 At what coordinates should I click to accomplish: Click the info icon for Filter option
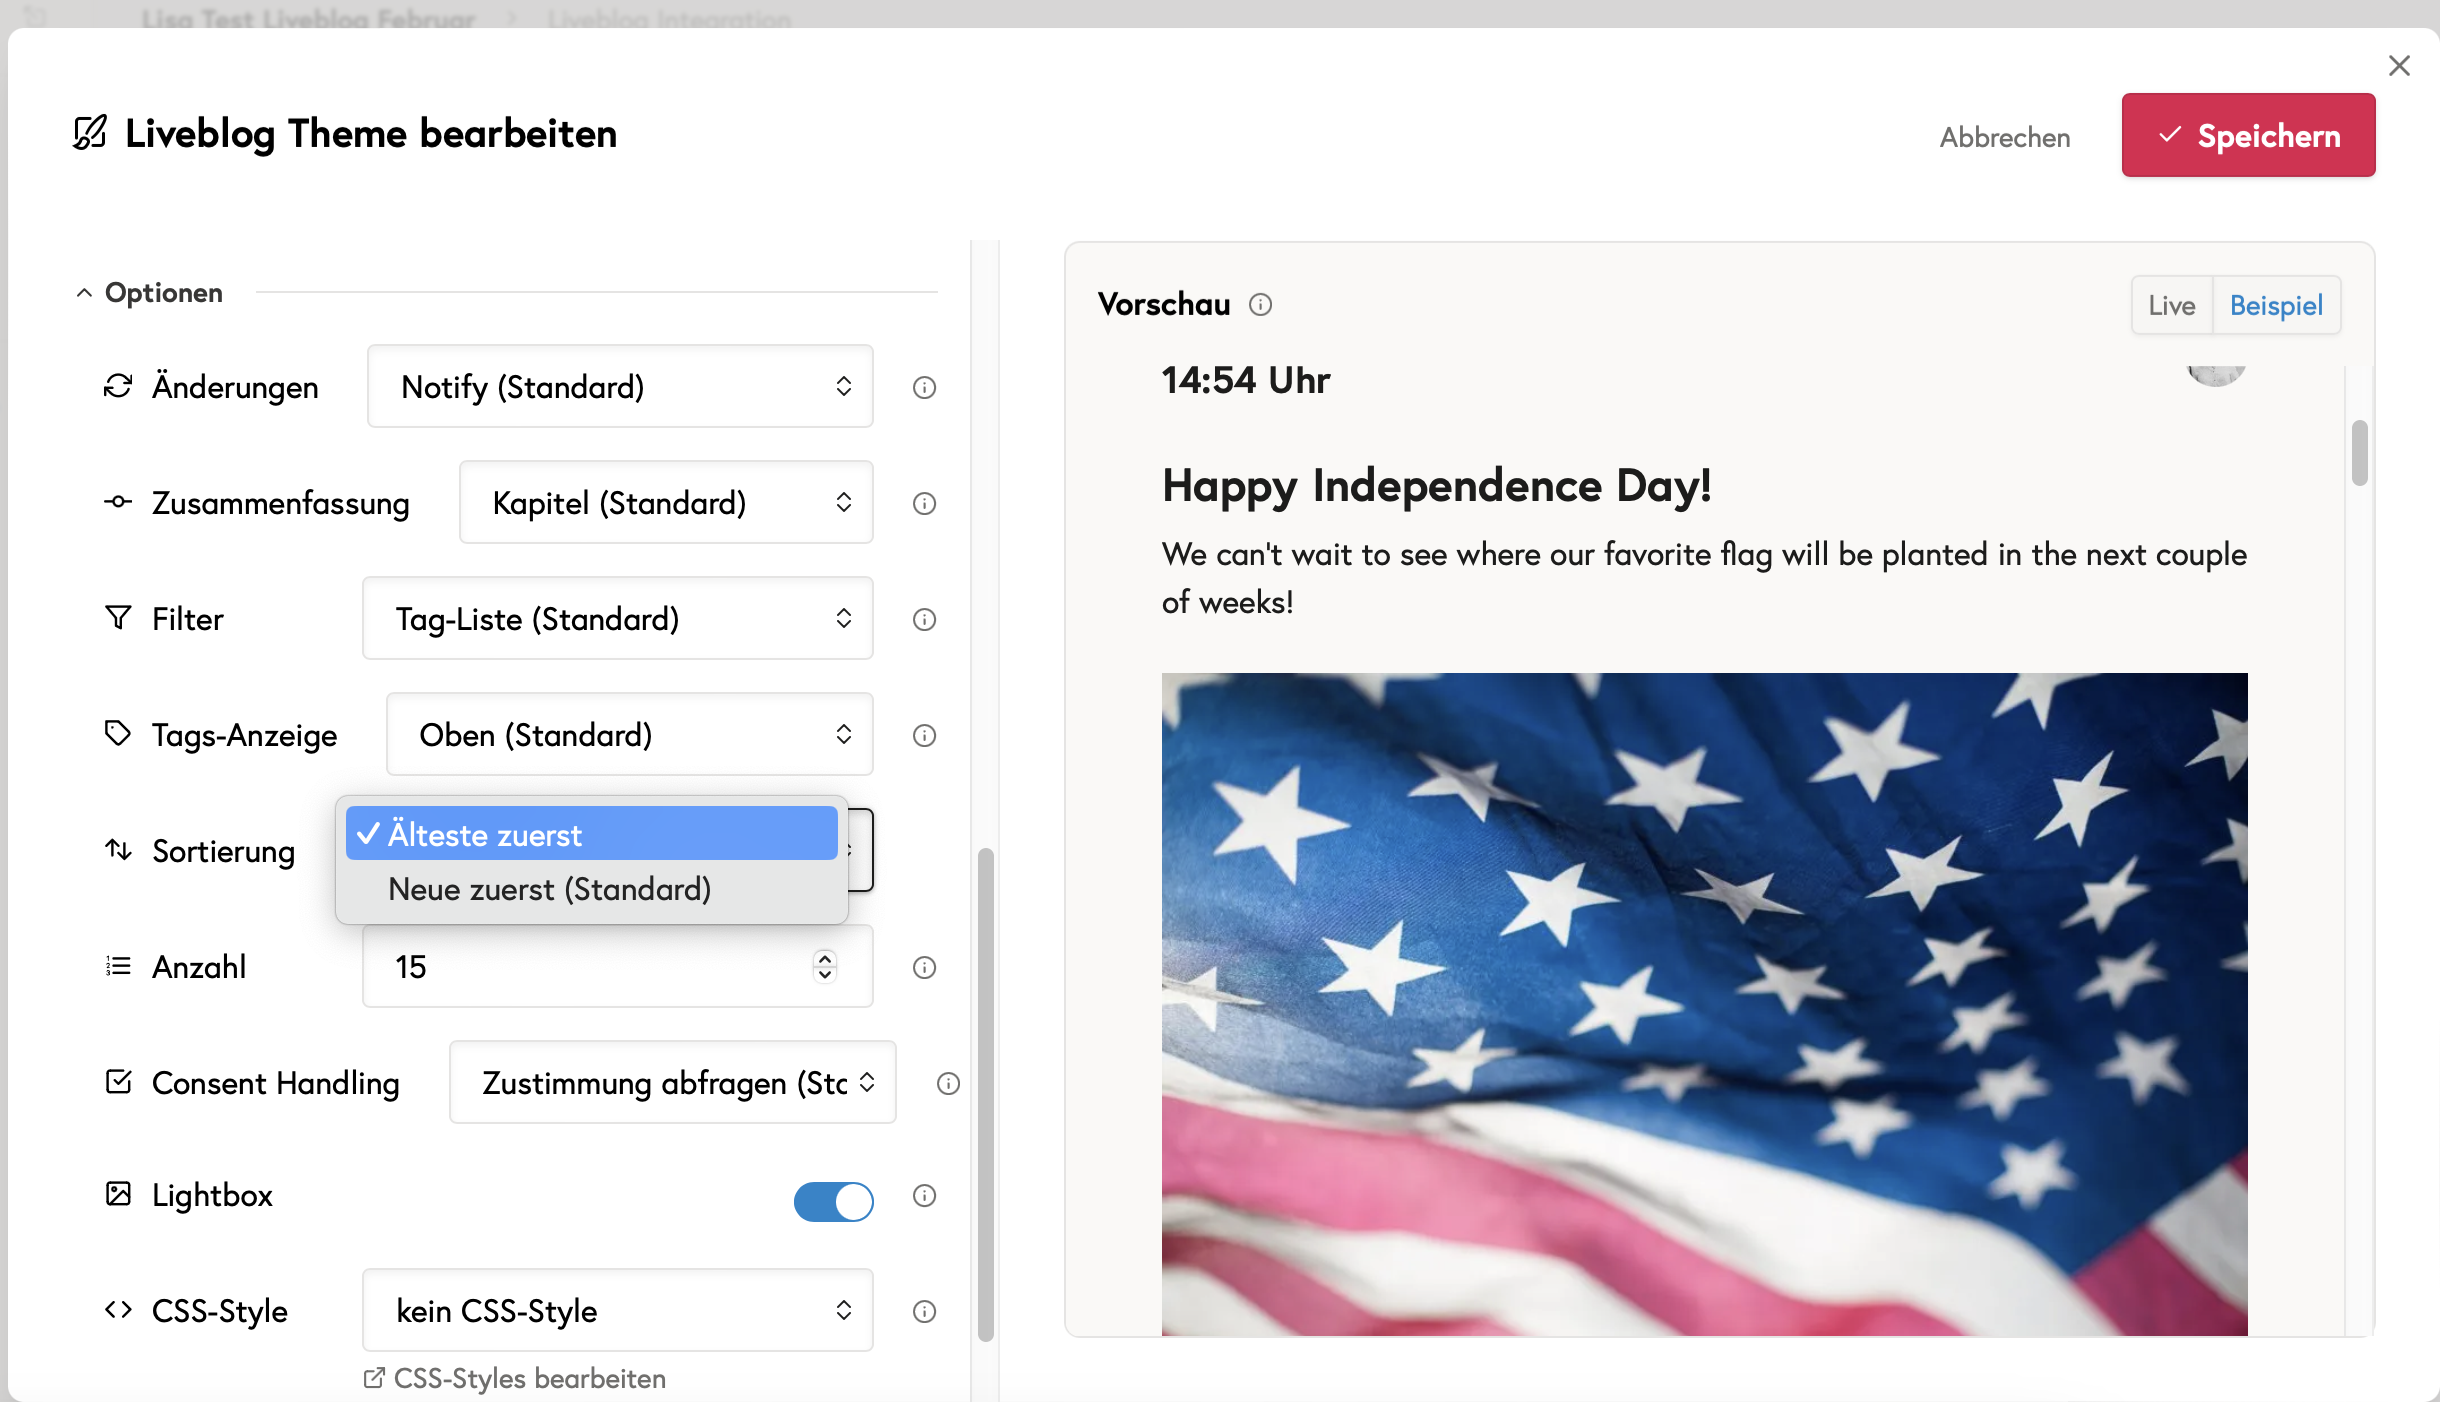coord(924,619)
